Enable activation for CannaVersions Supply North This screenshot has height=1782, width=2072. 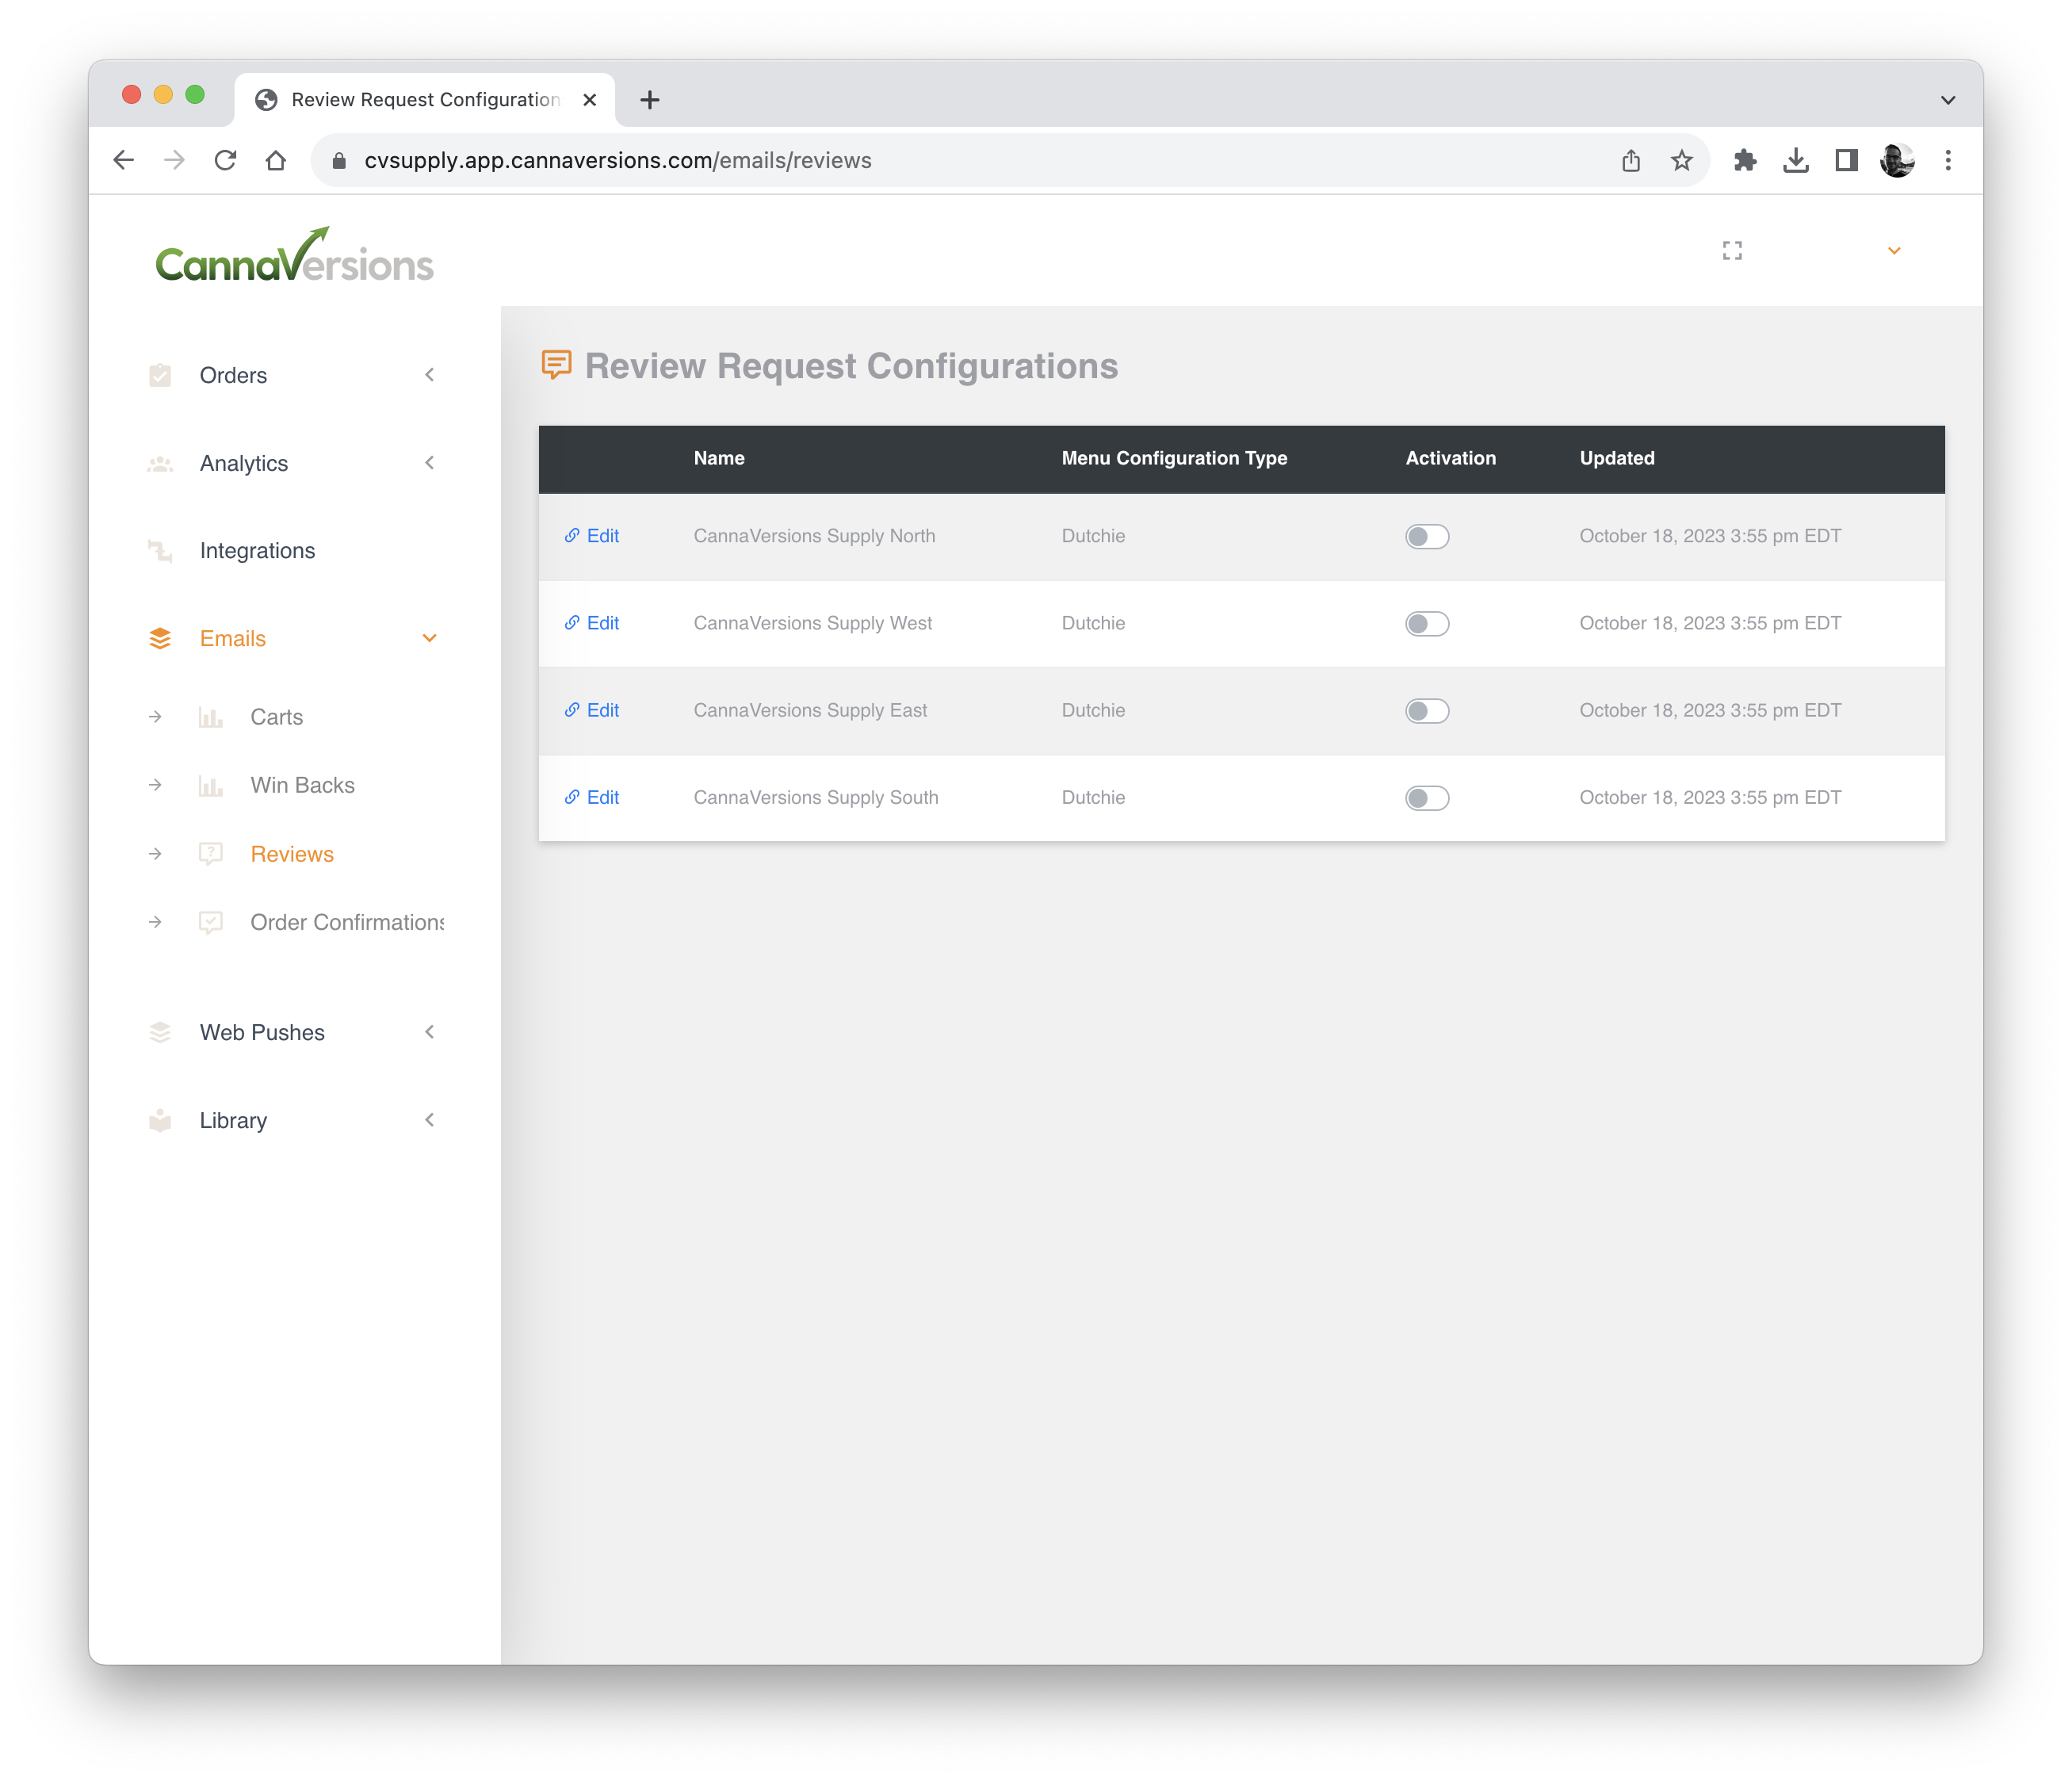tap(1426, 537)
